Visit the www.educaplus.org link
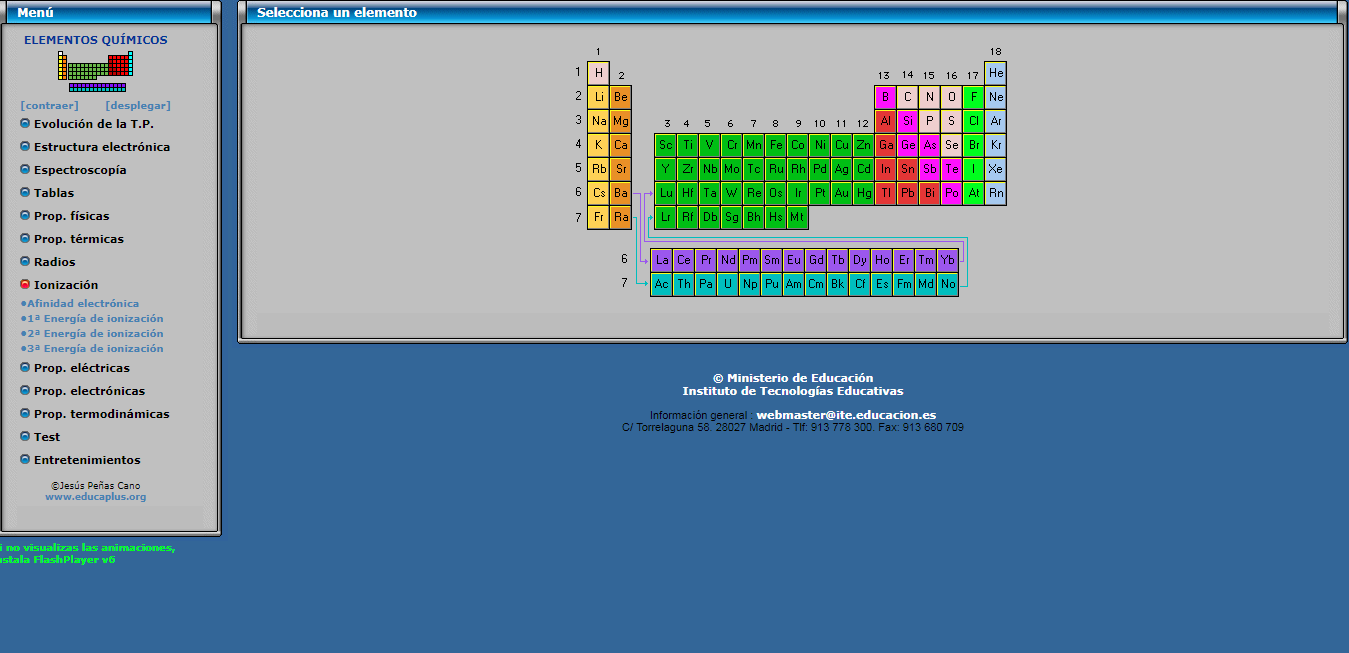This screenshot has height=653, width=1349. point(95,497)
